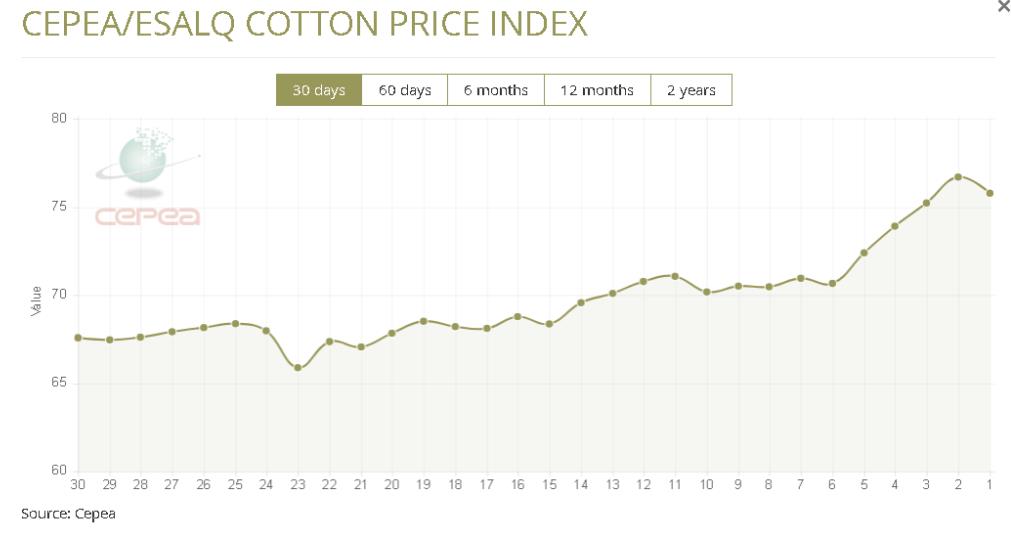
Task: Switch chart to 2 years
Action: click(691, 90)
